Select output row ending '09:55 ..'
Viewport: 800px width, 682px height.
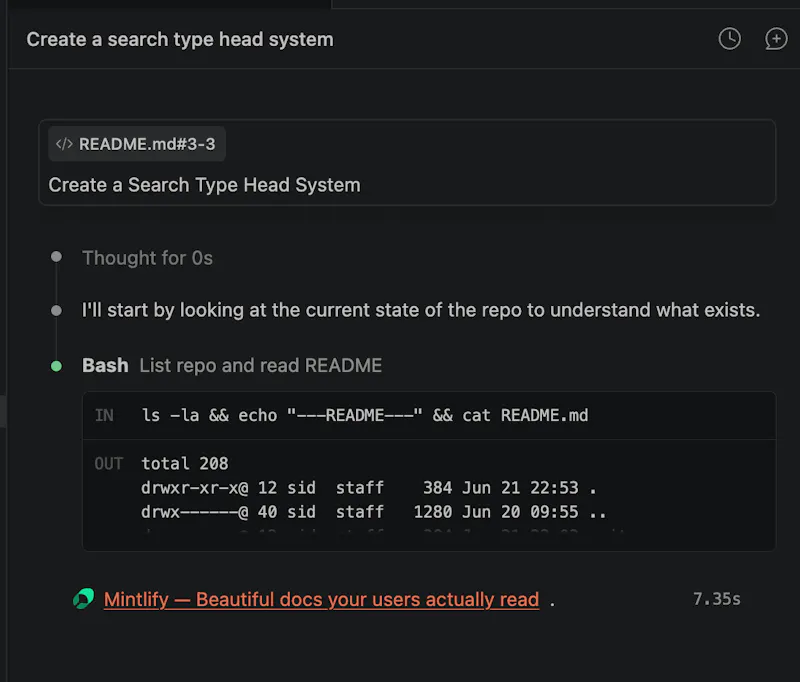pyautogui.click(x=374, y=512)
